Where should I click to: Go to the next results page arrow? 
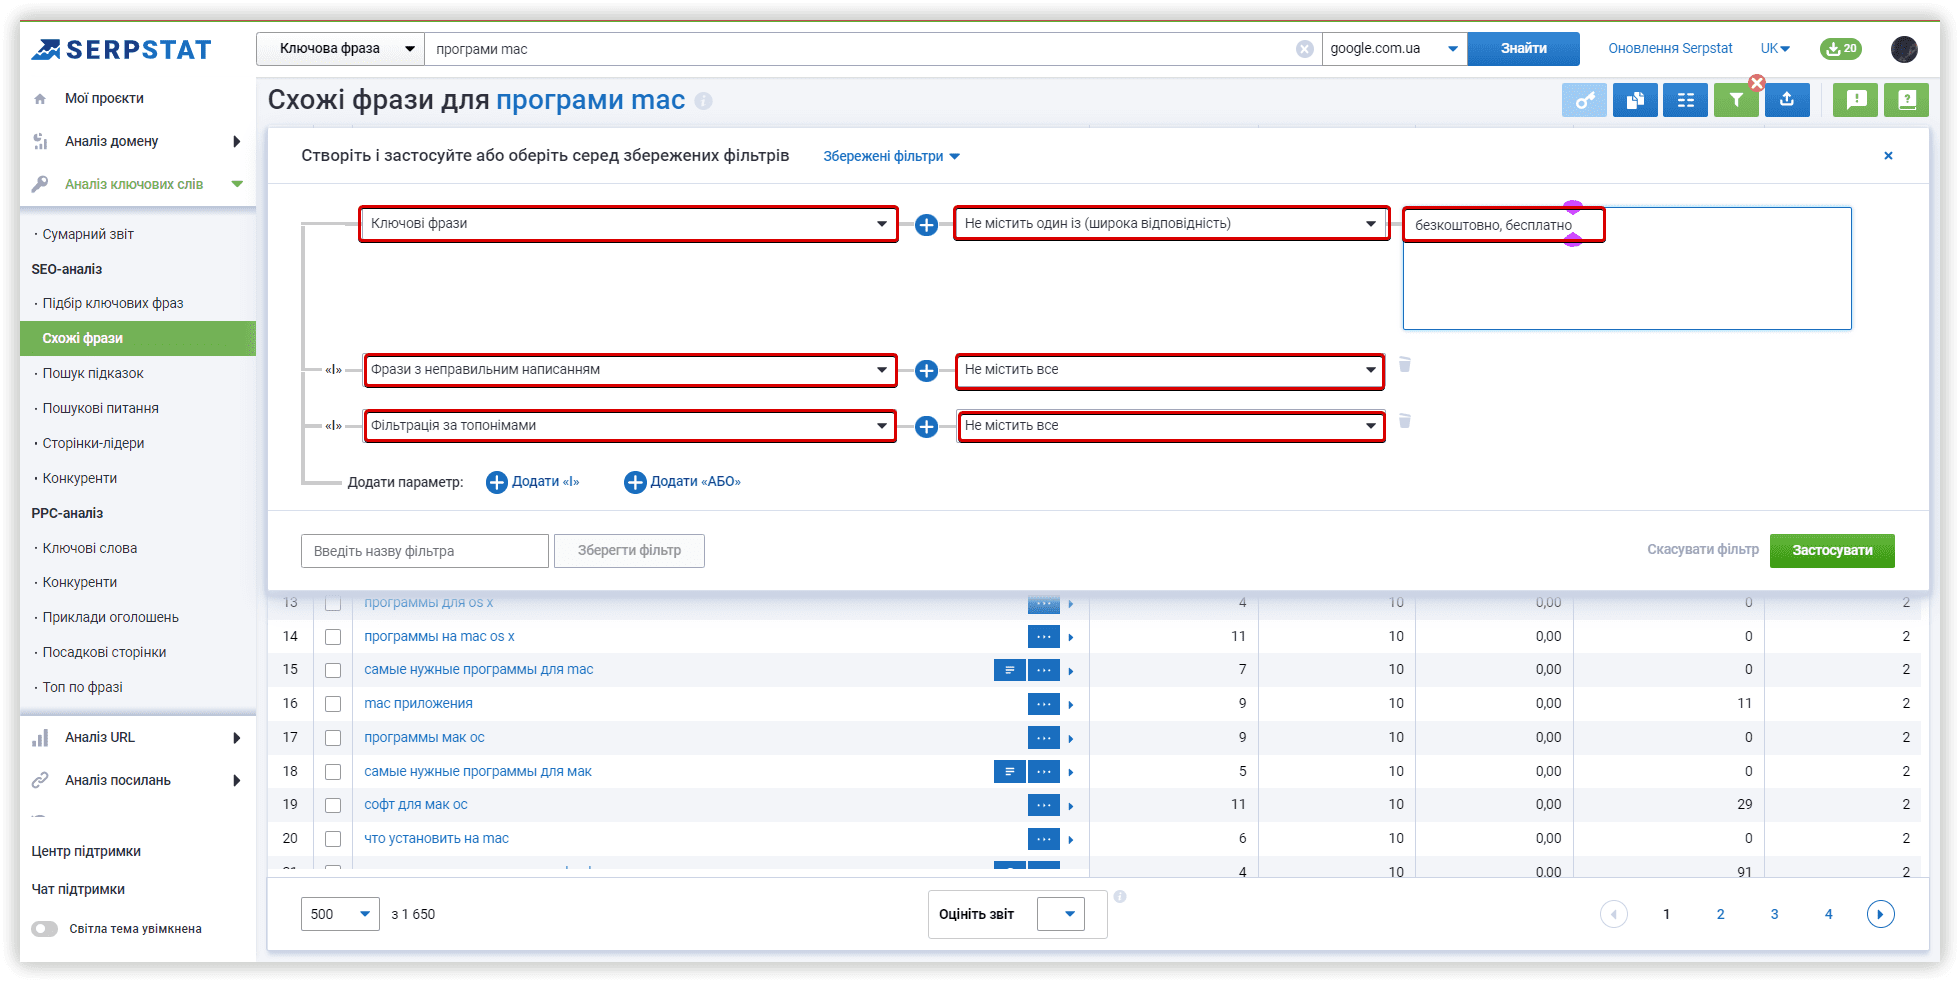(1880, 914)
